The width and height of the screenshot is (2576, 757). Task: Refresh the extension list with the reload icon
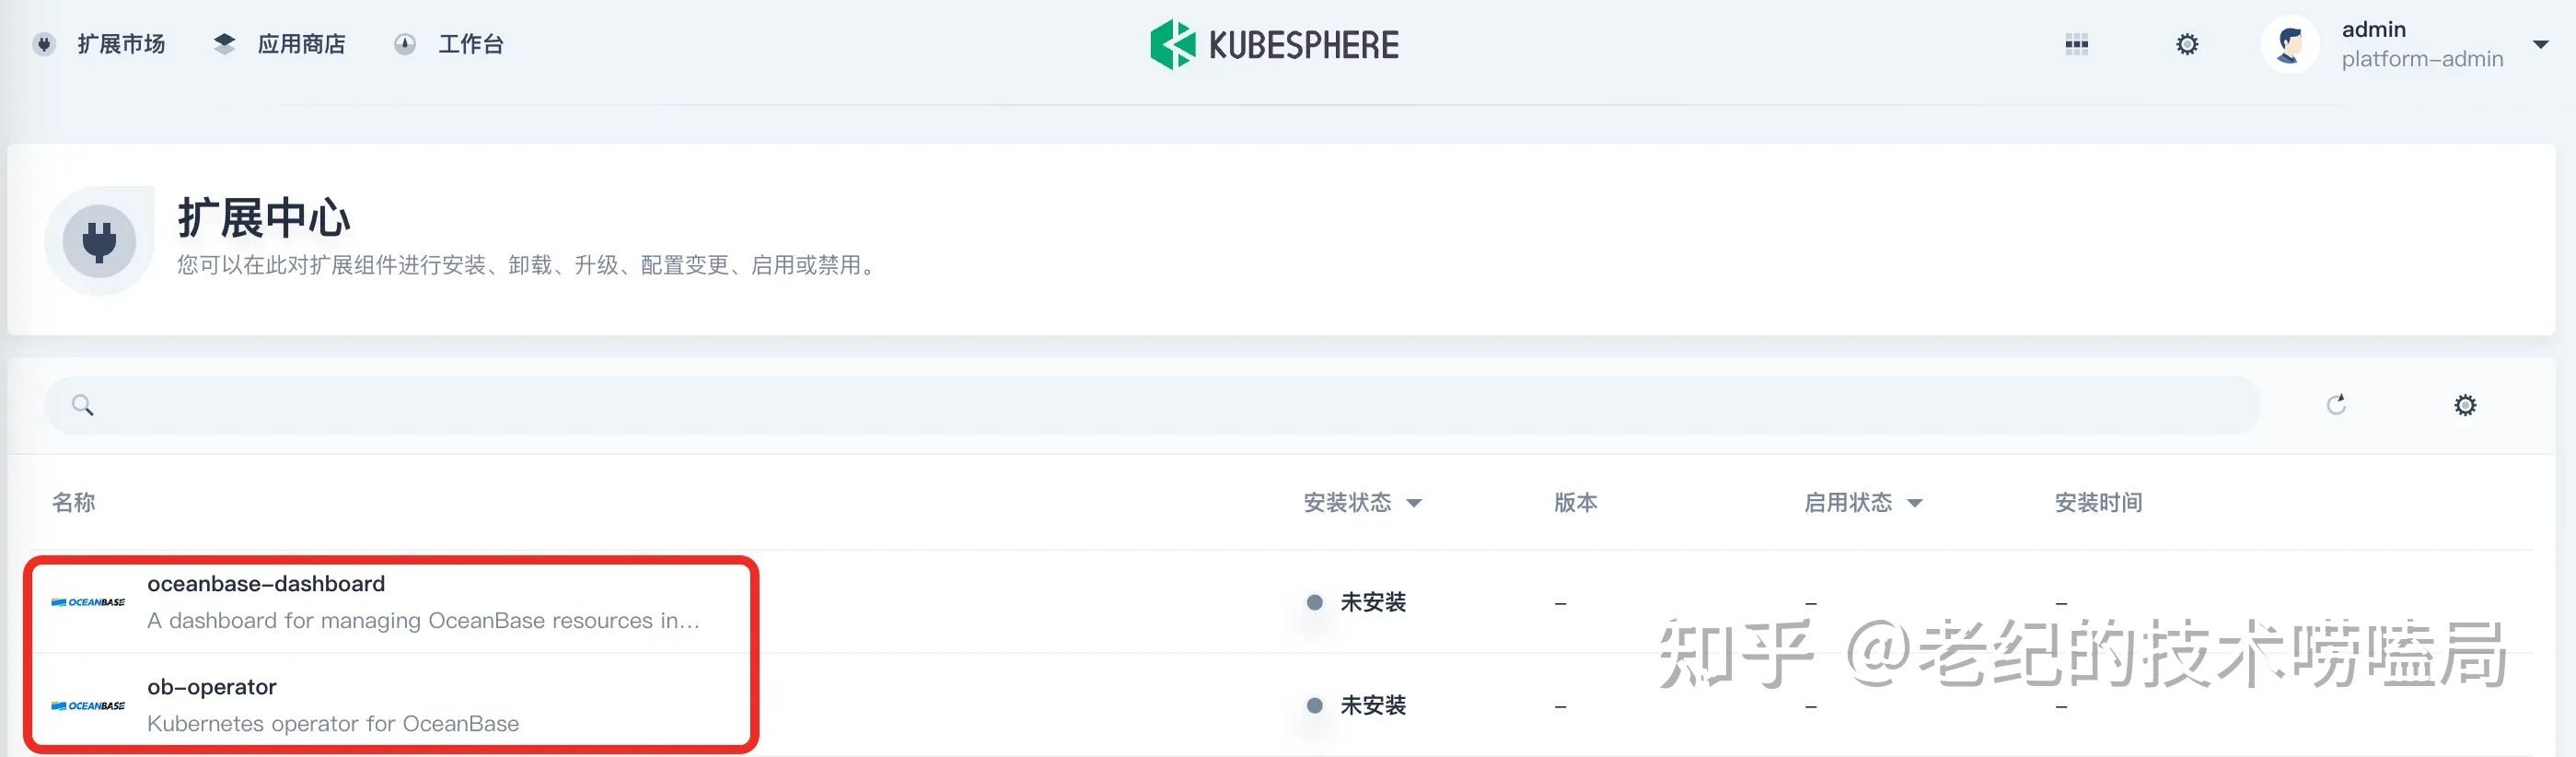[x=2337, y=404]
